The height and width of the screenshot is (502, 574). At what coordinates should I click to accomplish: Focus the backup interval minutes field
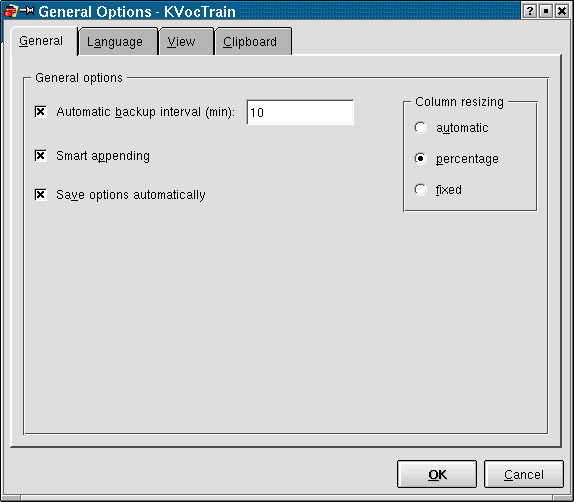coord(300,112)
